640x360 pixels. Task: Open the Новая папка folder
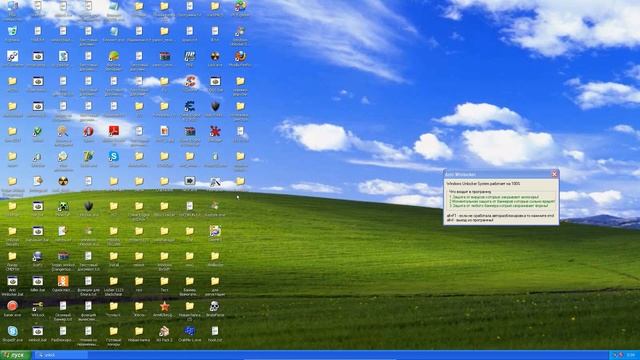pyautogui.click(x=139, y=331)
